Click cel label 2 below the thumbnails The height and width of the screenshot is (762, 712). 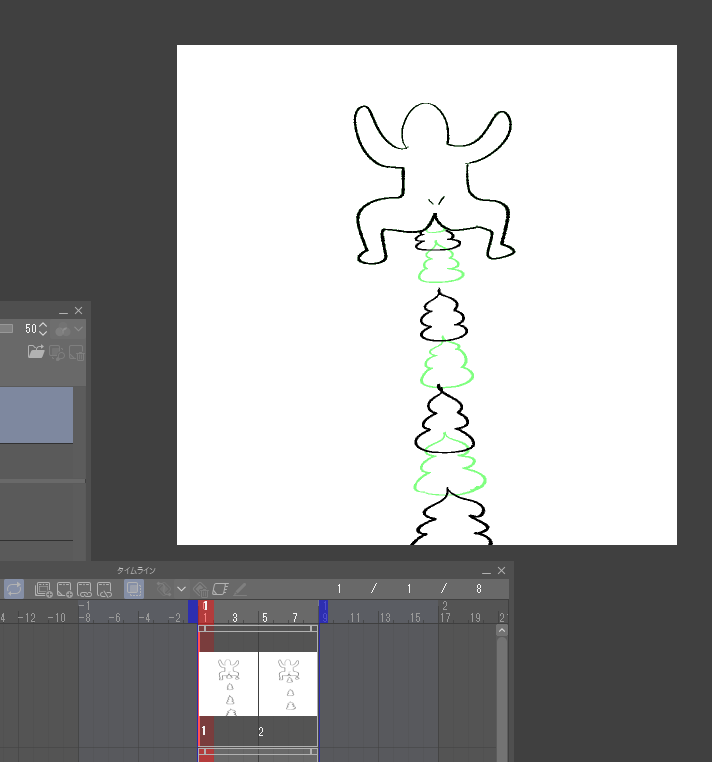tap(261, 731)
